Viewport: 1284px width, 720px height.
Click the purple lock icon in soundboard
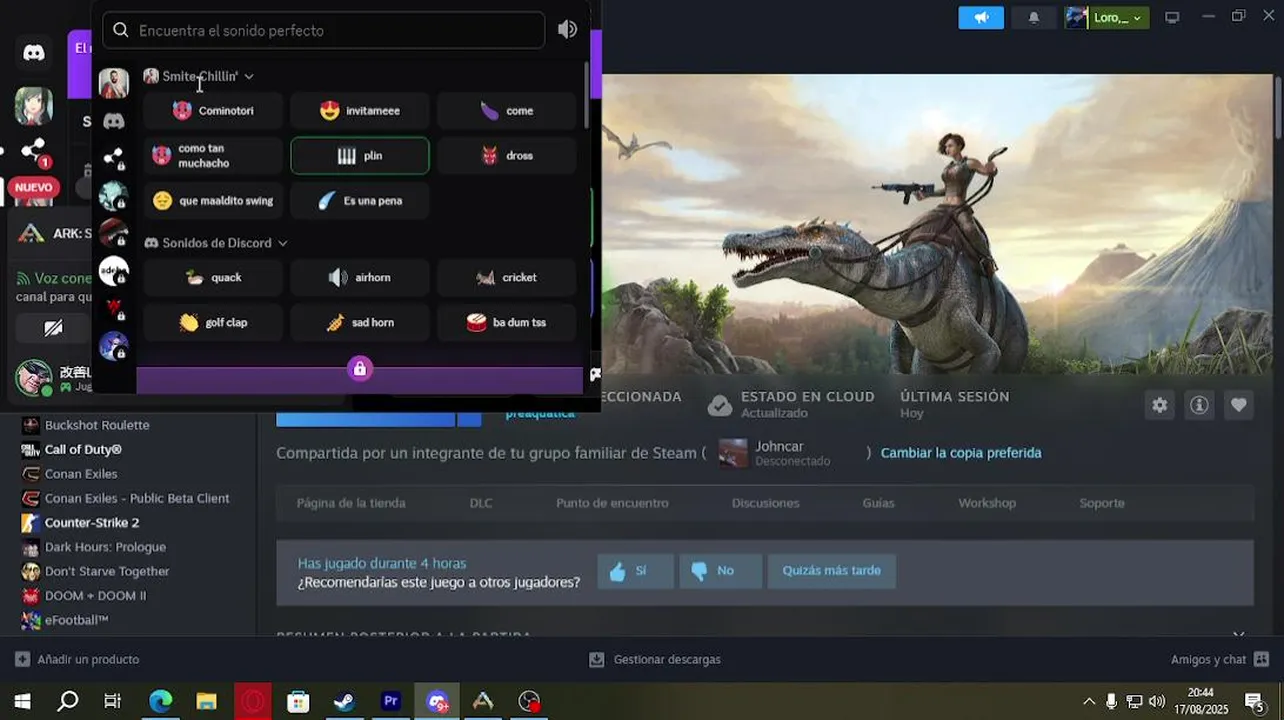(360, 368)
